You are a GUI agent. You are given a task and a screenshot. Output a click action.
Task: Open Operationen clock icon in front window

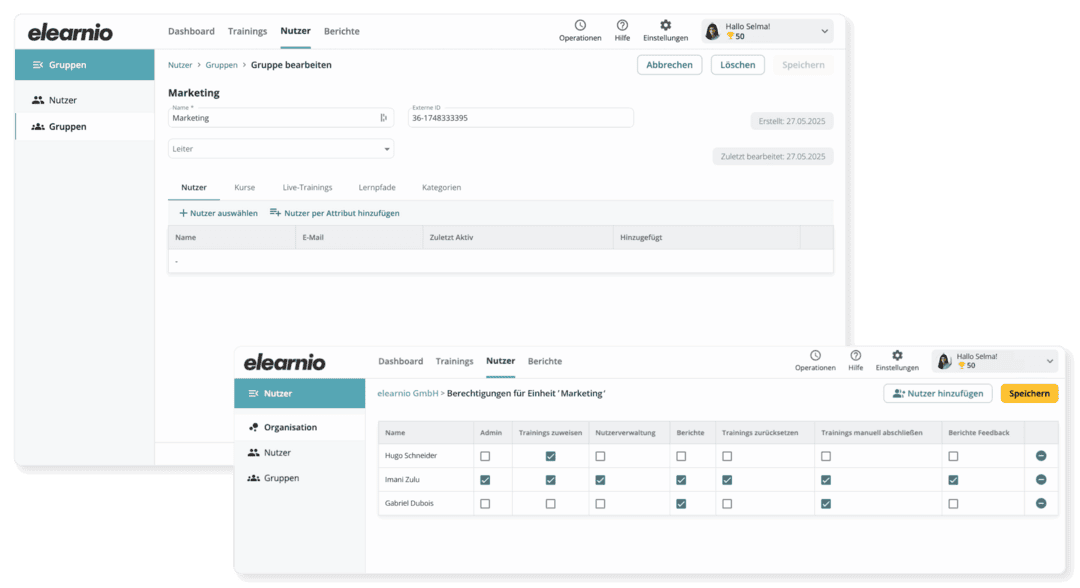[815, 355]
